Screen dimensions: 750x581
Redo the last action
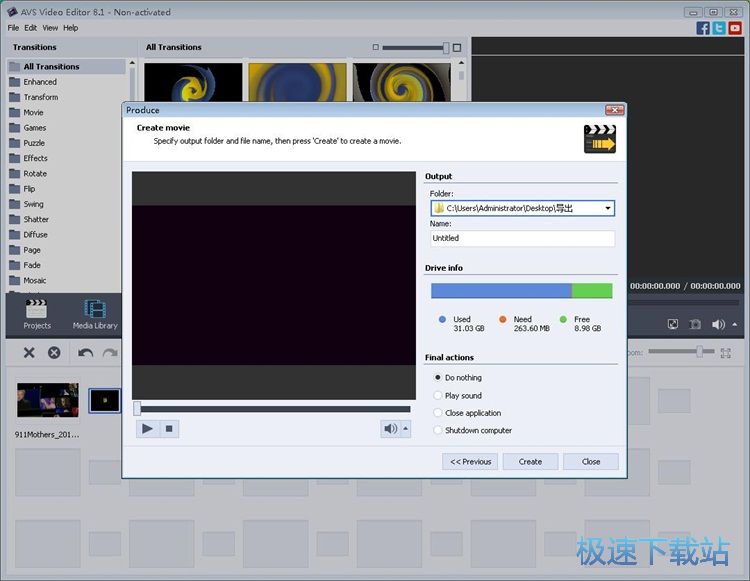click(x=110, y=353)
